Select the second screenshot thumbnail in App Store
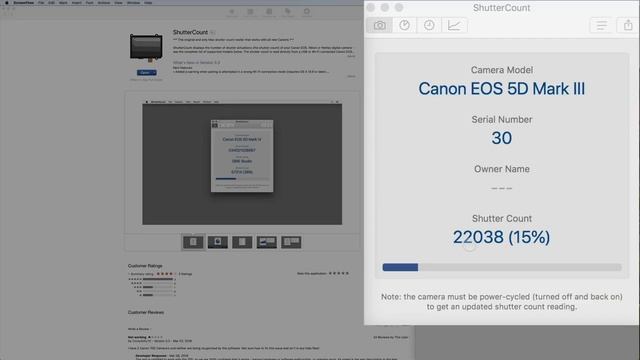This screenshot has width=640, height=360. point(218,242)
